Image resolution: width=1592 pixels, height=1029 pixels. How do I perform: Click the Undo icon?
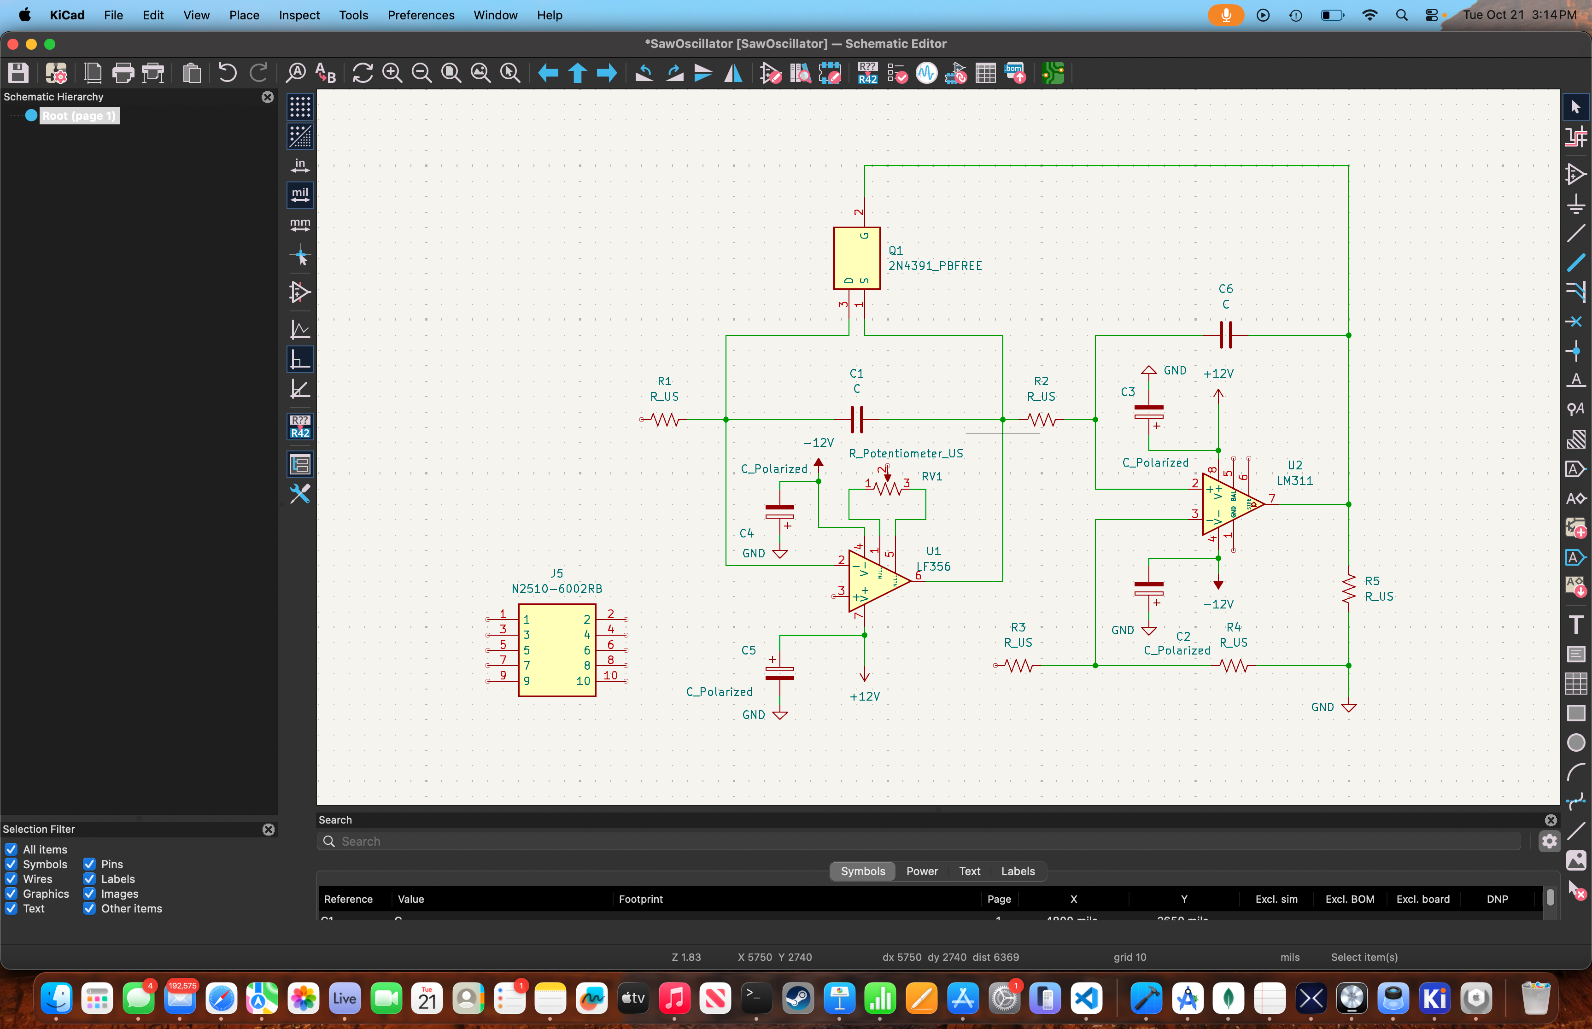pyautogui.click(x=228, y=73)
